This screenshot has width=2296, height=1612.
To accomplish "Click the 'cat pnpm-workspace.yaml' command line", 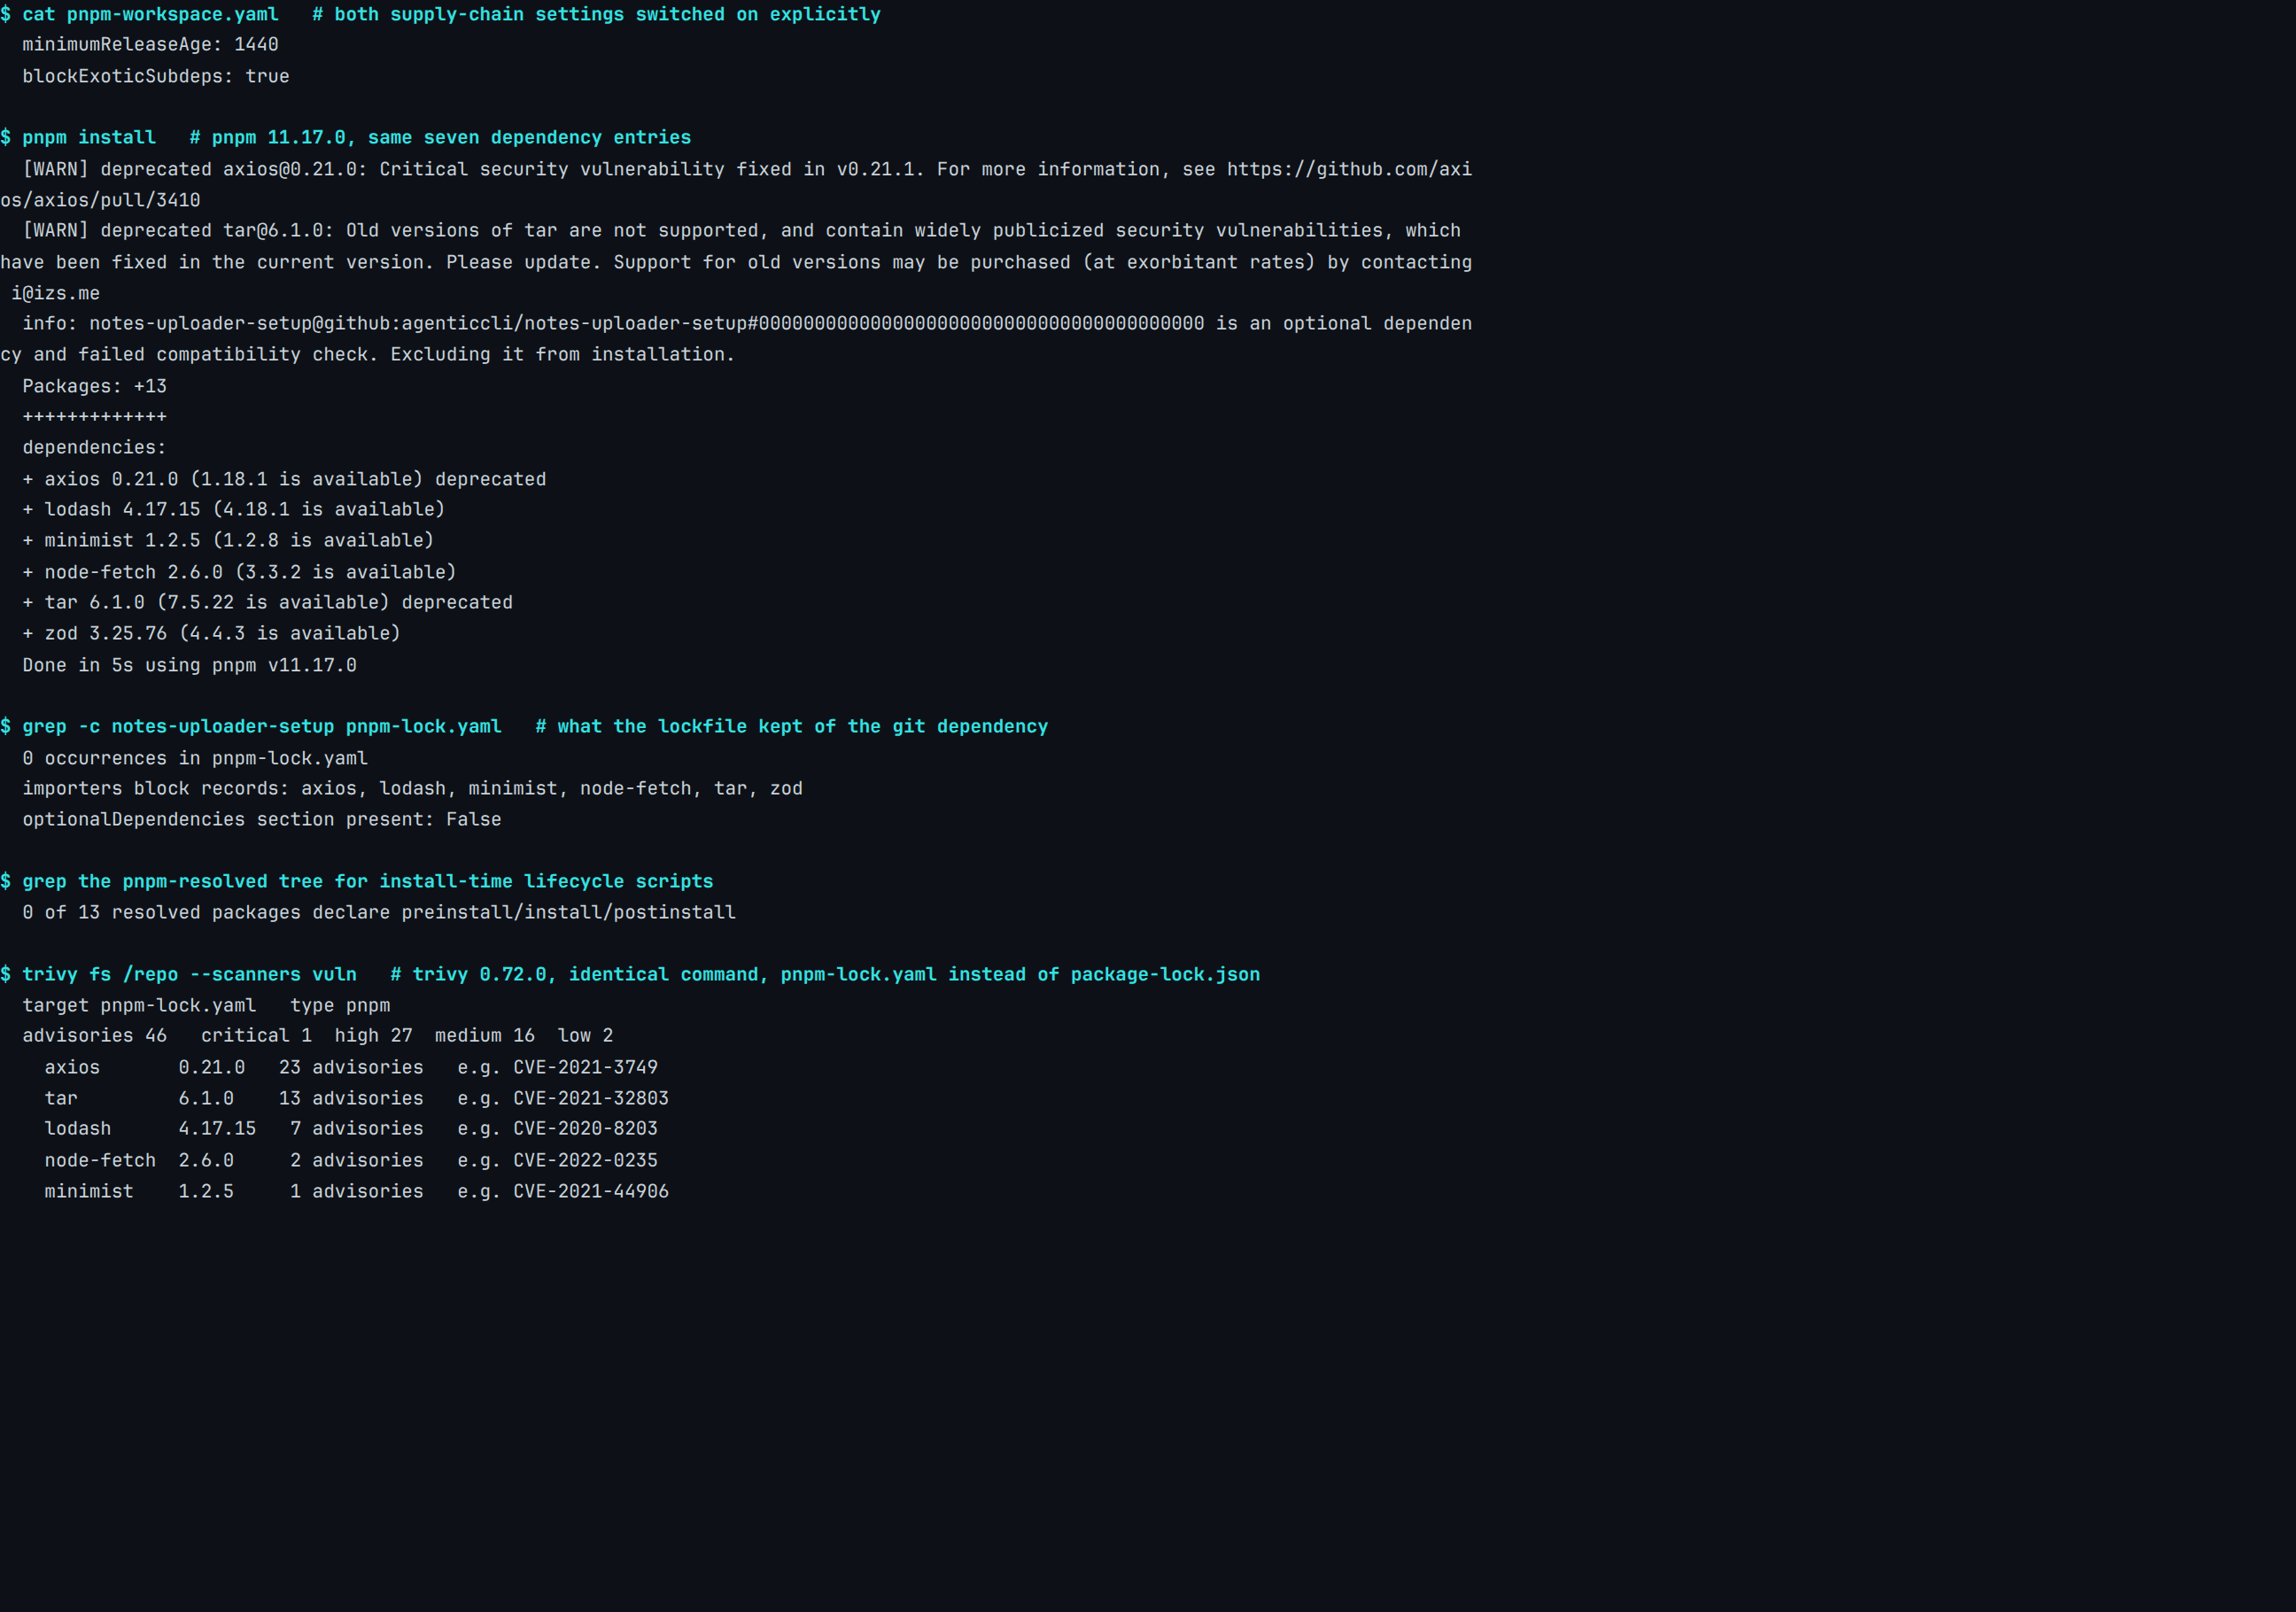I will (440, 14).
